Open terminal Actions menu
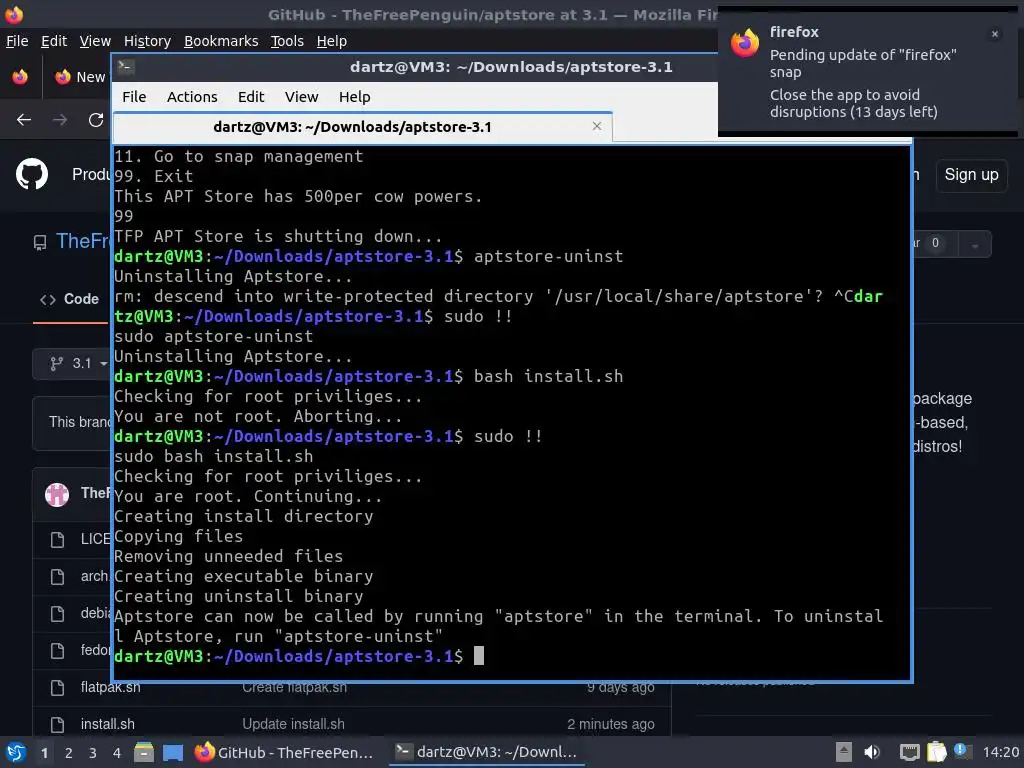The height and width of the screenshot is (768, 1024). coord(192,97)
